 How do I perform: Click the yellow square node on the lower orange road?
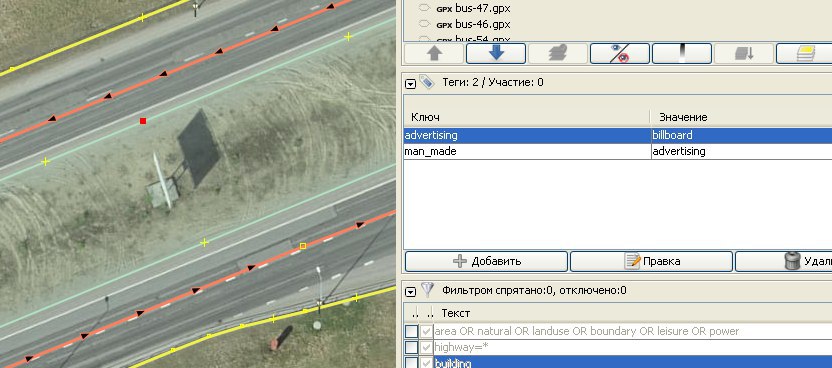(x=303, y=246)
